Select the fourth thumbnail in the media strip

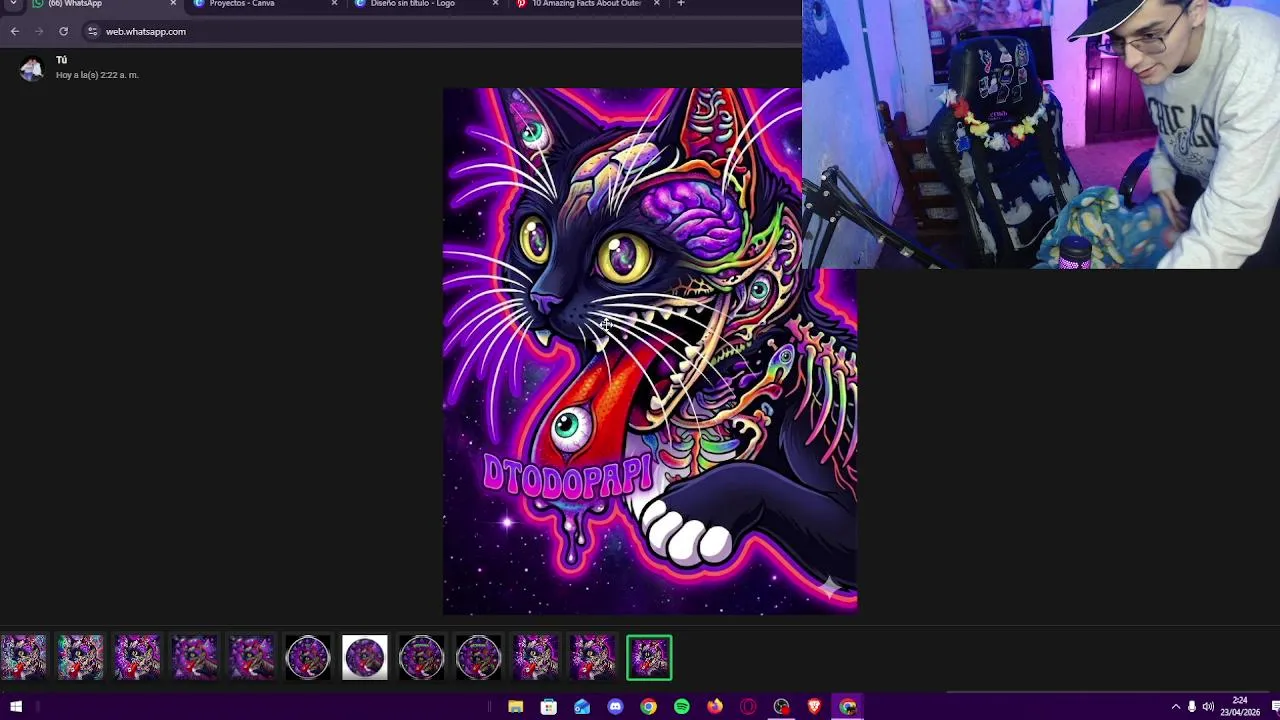pyautogui.click(x=194, y=658)
